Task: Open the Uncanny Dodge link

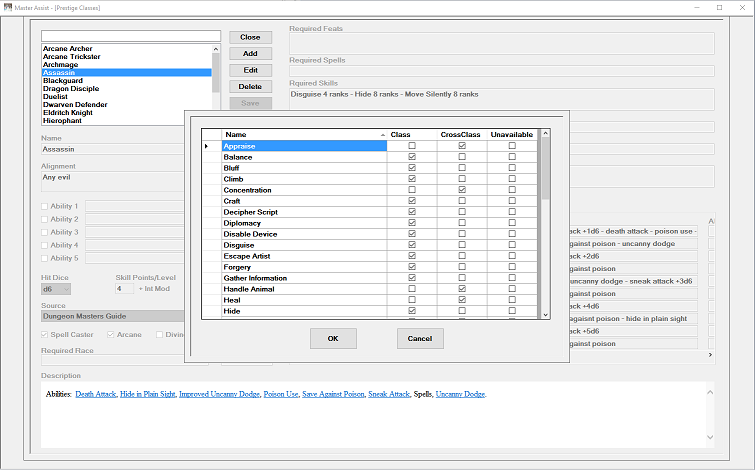Action: [x=460, y=394]
